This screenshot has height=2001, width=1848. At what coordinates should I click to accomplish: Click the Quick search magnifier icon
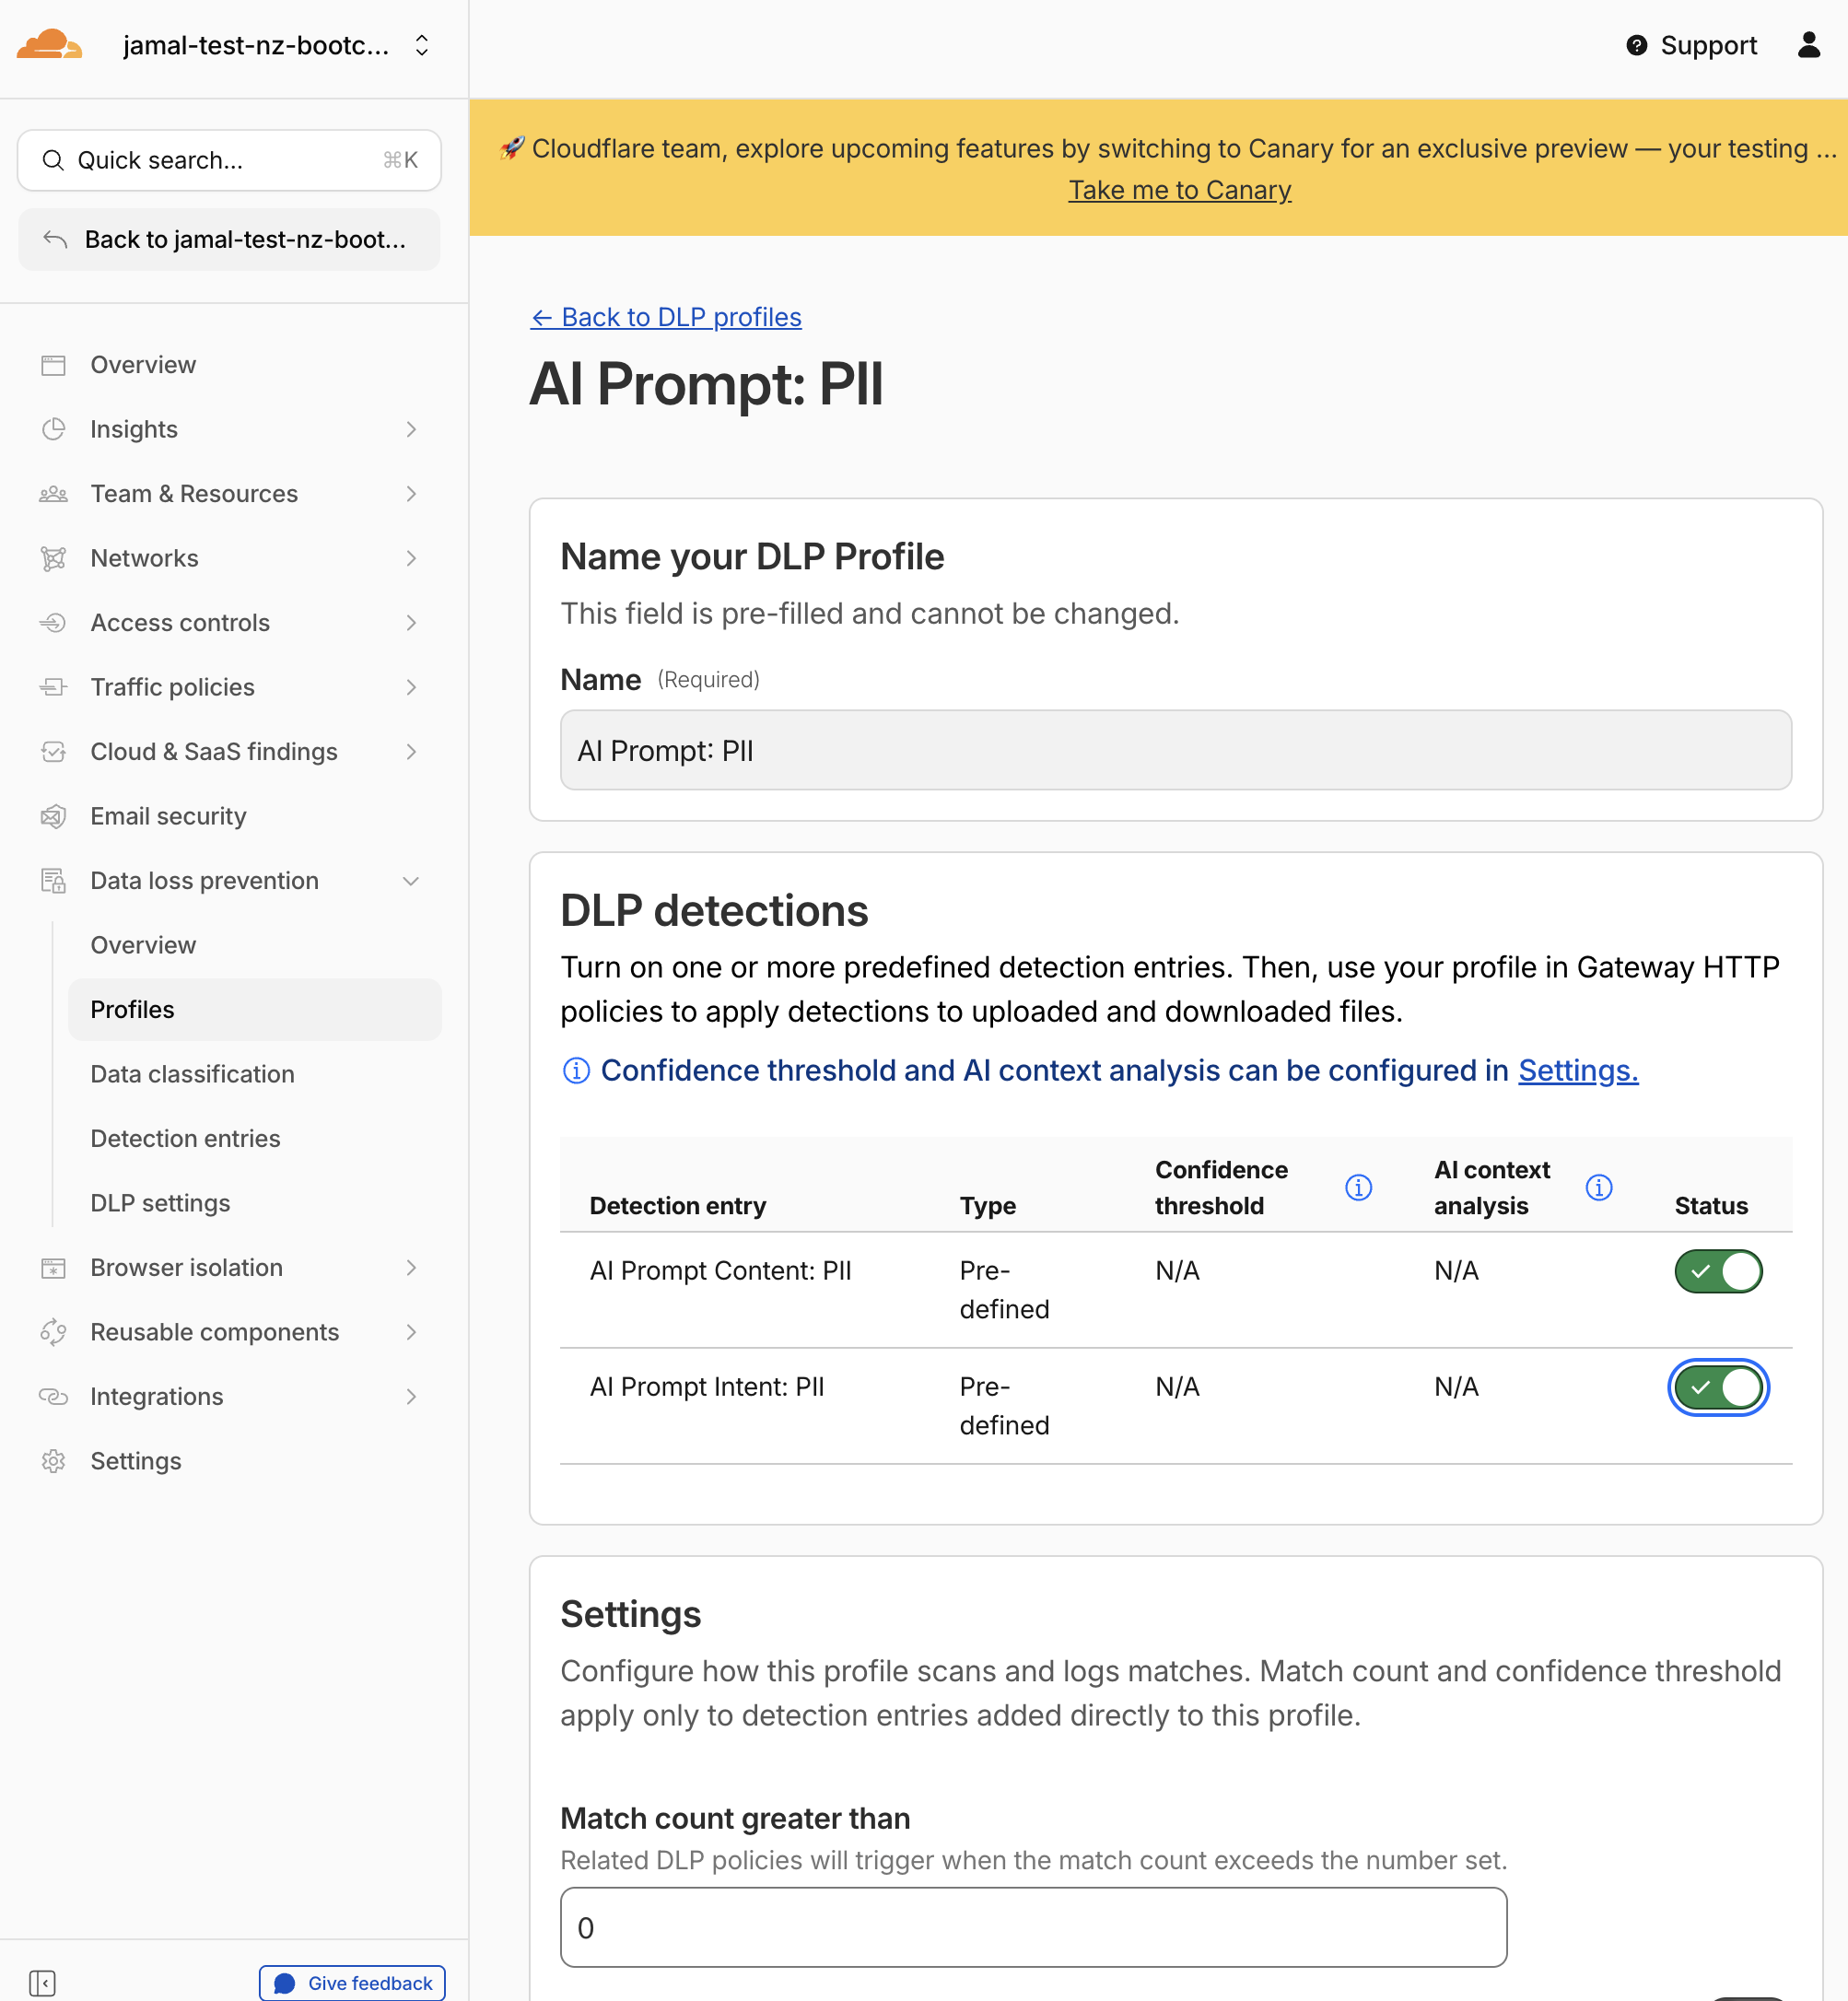[x=53, y=160]
